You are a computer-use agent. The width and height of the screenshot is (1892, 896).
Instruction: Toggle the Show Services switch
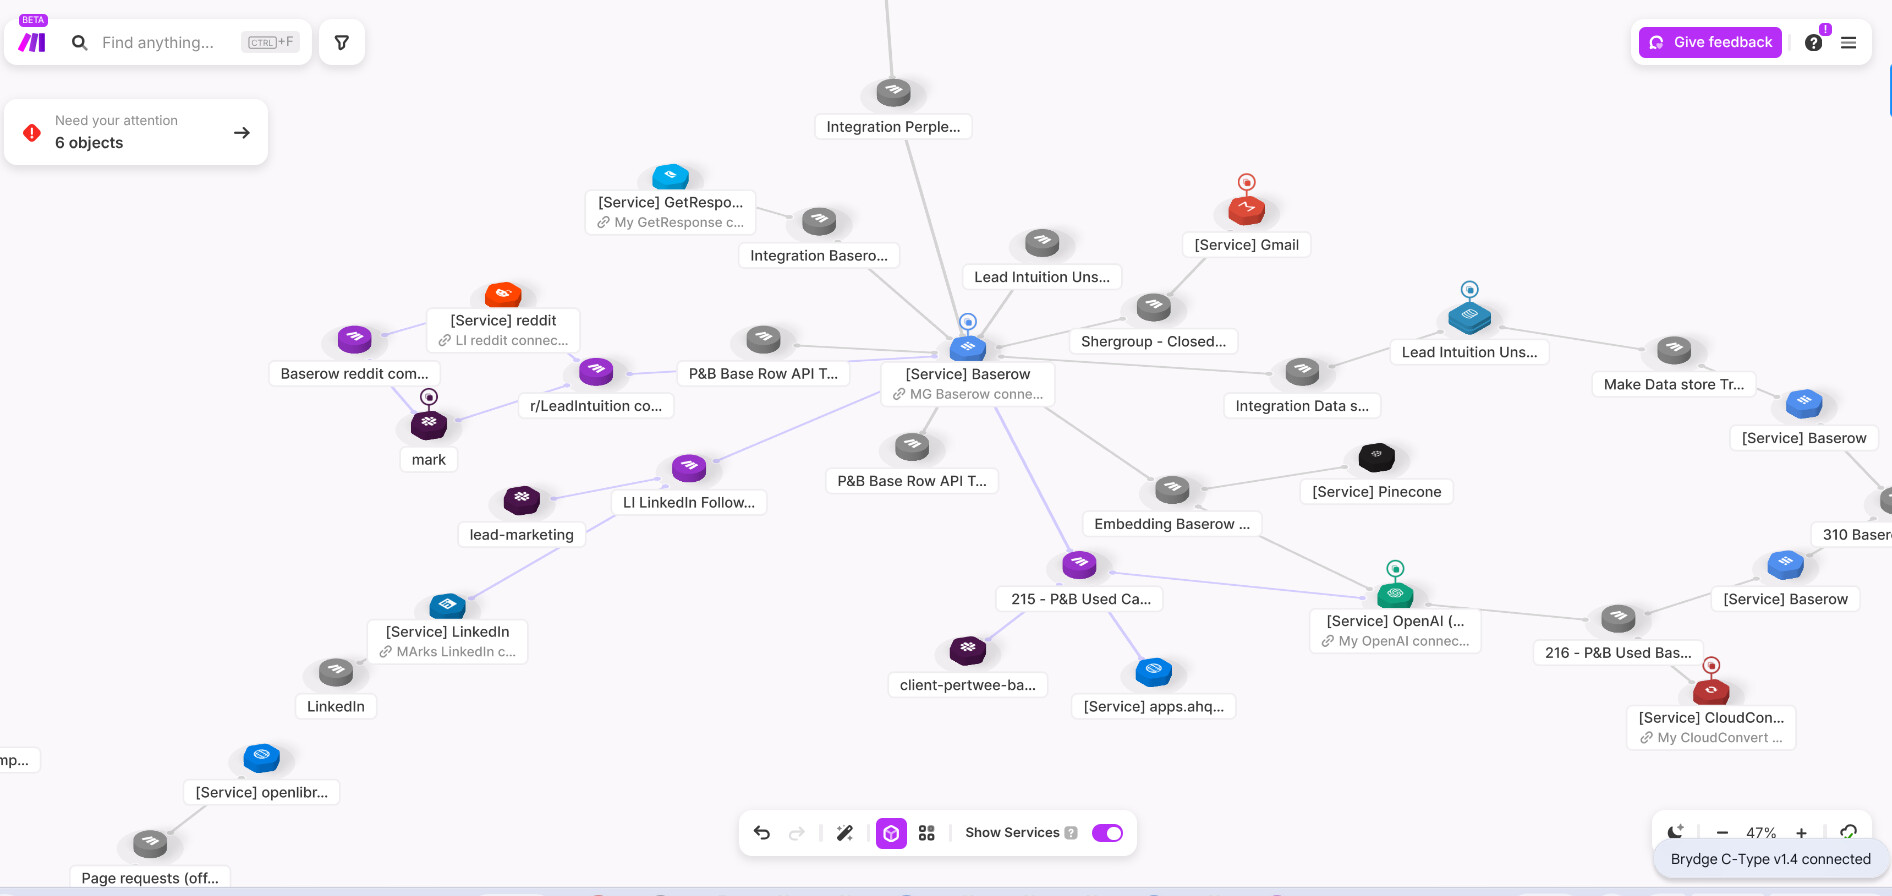pyautogui.click(x=1107, y=833)
